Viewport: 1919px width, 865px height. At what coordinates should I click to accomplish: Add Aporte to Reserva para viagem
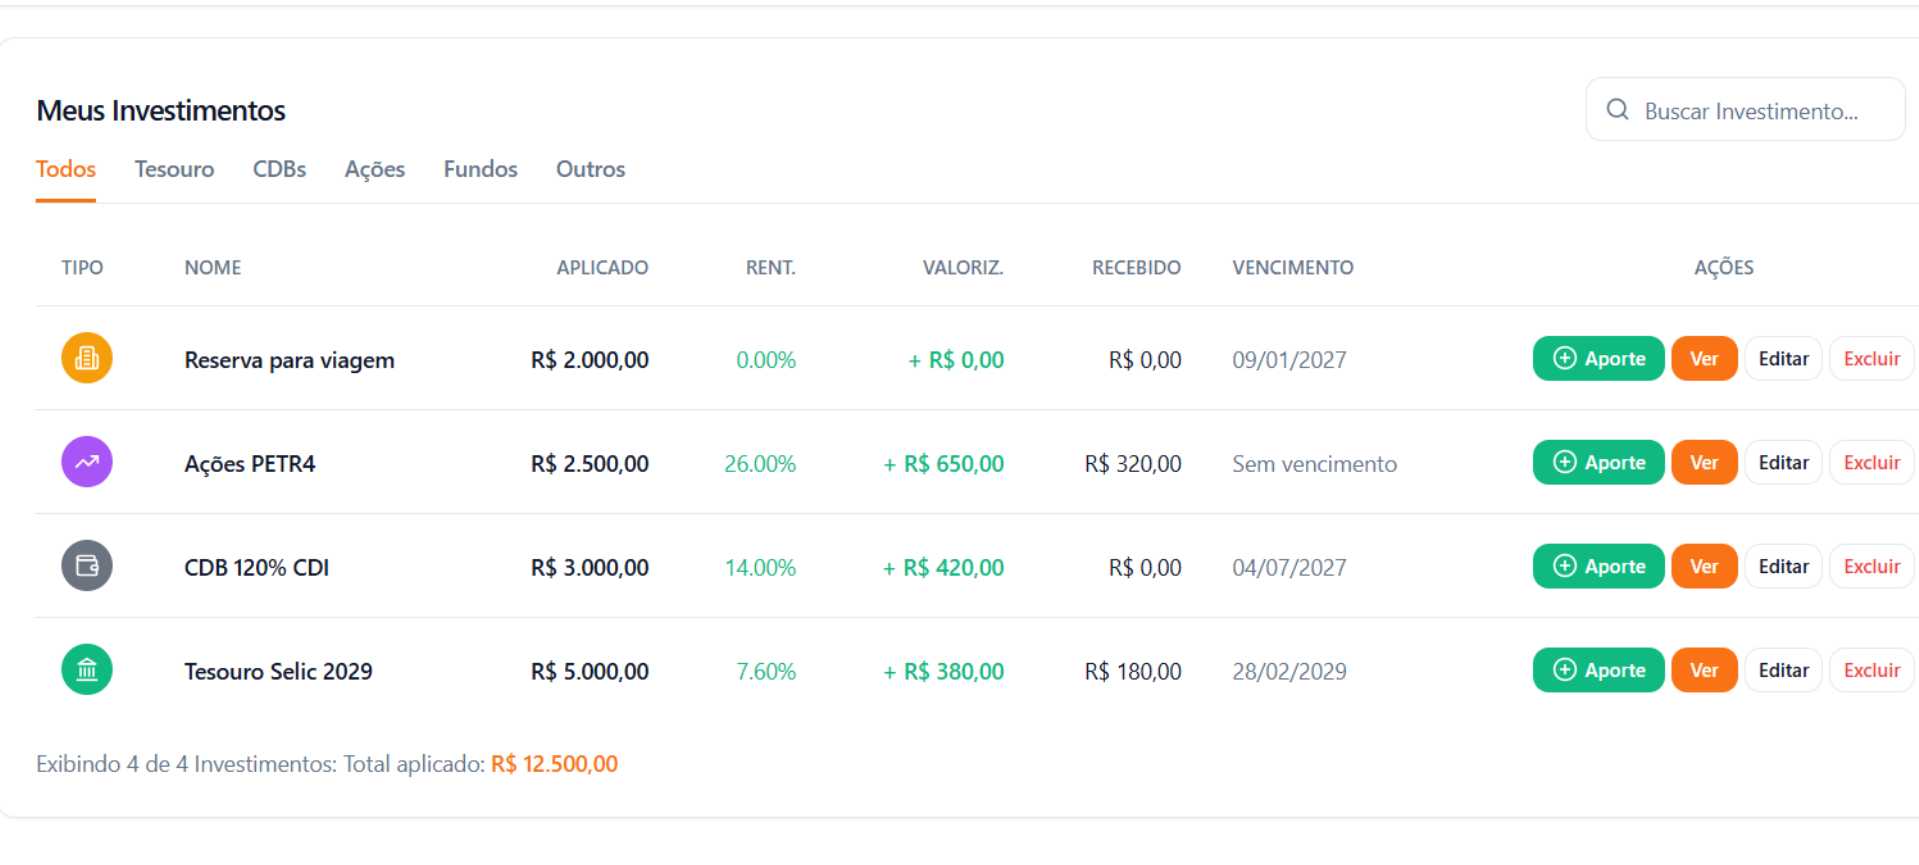point(1598,359)
